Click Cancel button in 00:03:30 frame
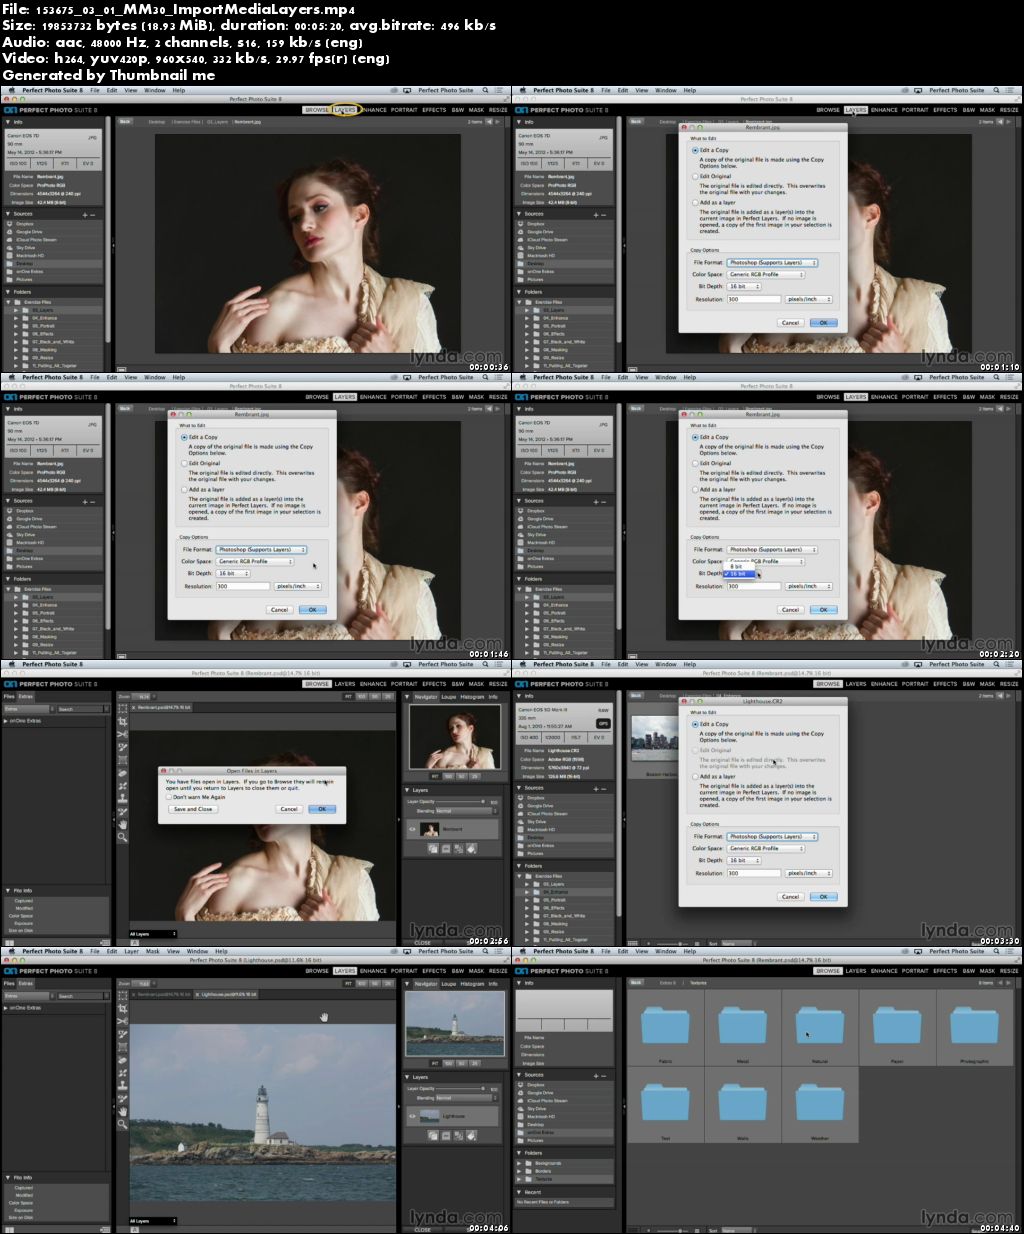The image size is (1024, 1234). coord(790,896)
